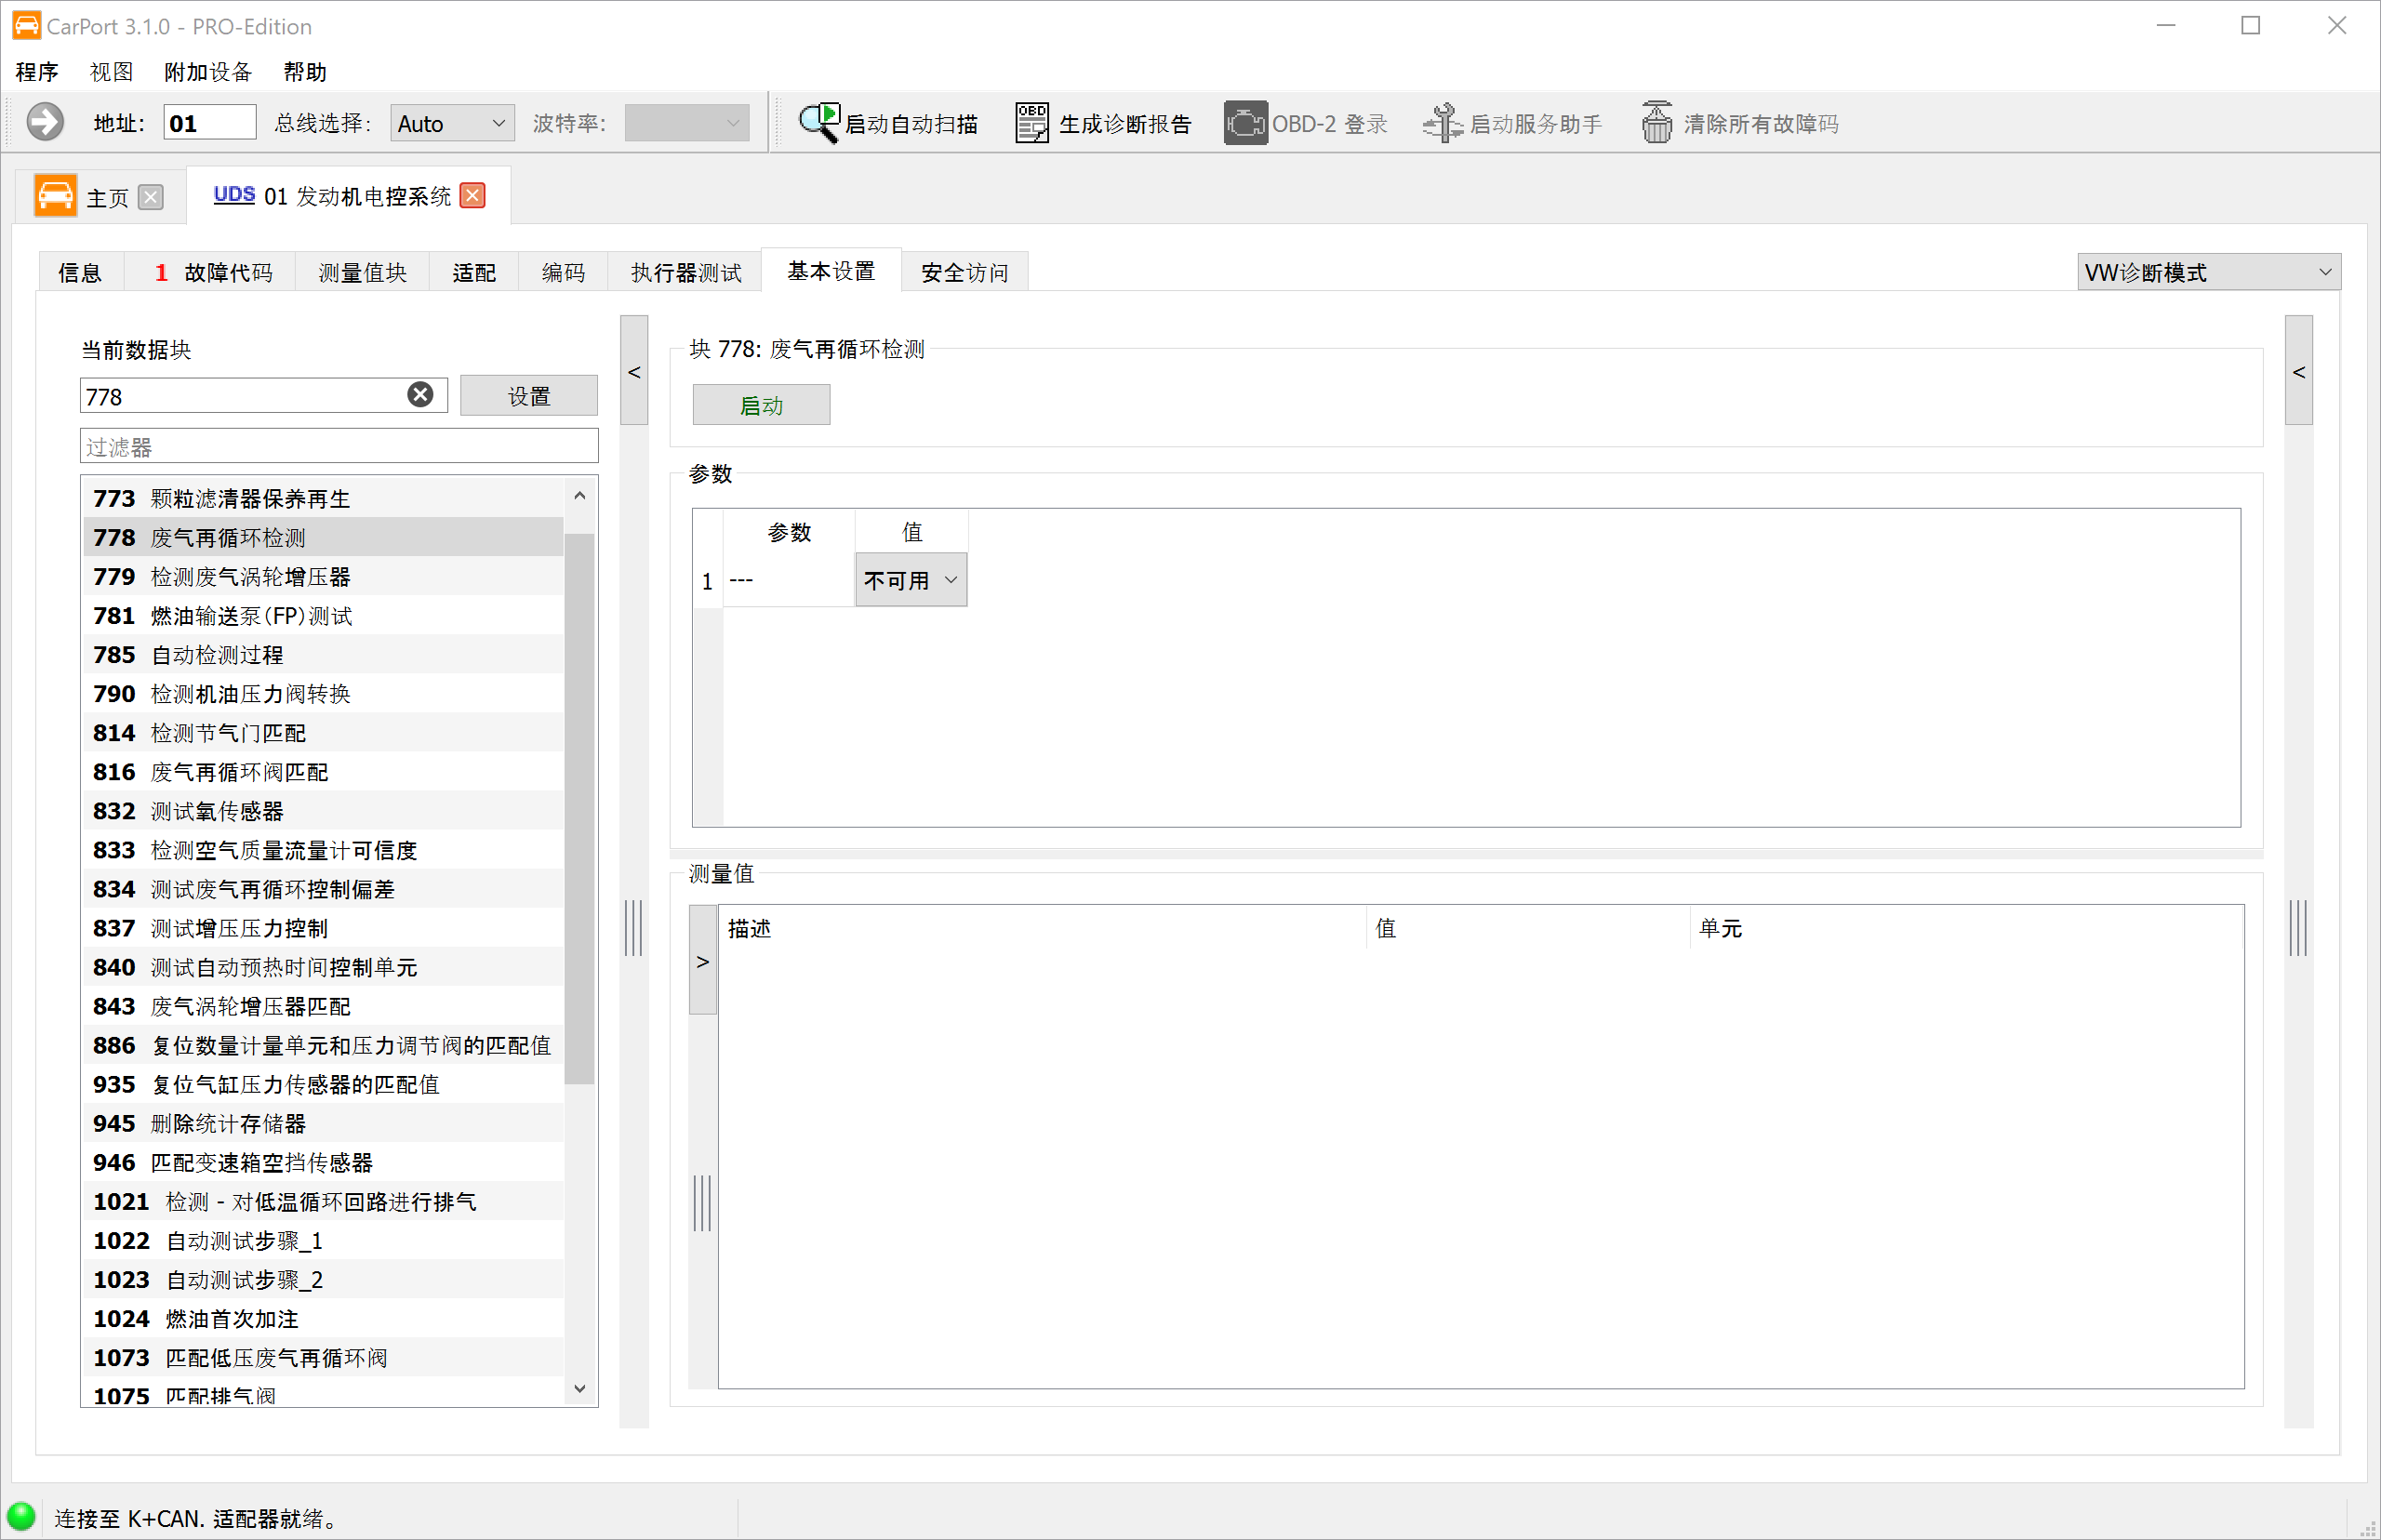Select block 785 自动检测过程
Screen dimensions: 2381x1540
click(x=323, y=654)
